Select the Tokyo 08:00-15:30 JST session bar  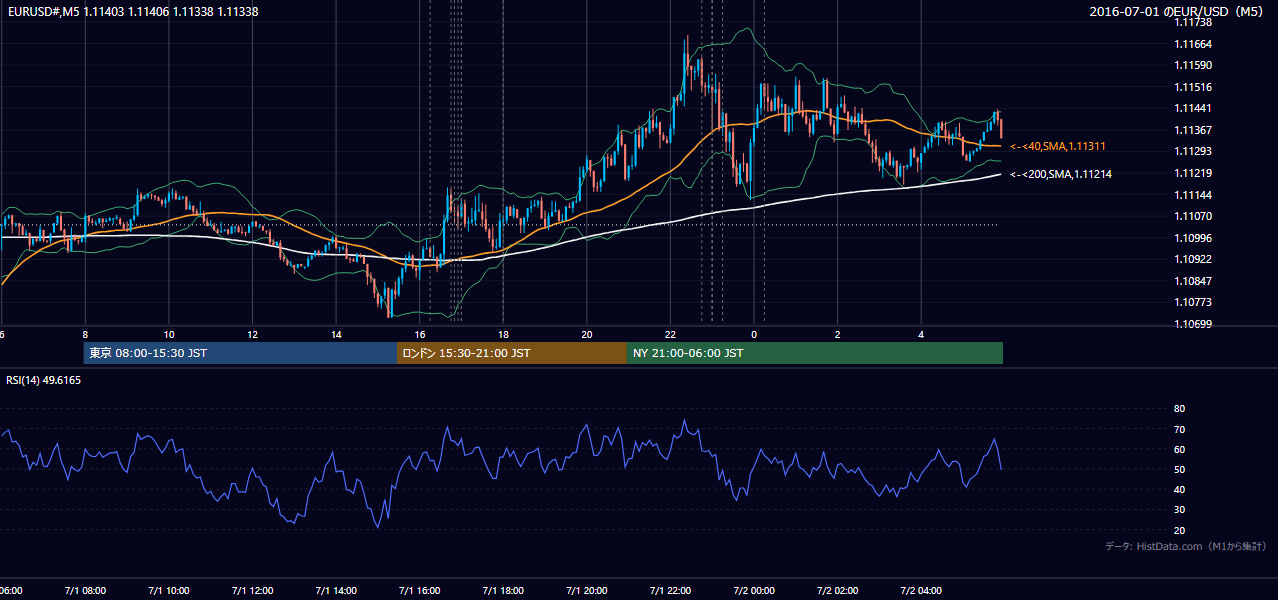[240, 353]
